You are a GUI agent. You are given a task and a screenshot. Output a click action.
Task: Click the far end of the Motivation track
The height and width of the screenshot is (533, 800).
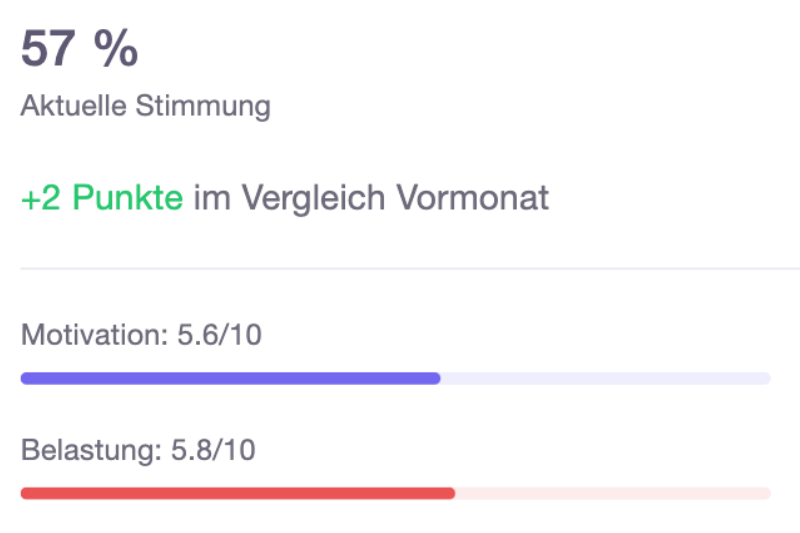pos(766,378)
